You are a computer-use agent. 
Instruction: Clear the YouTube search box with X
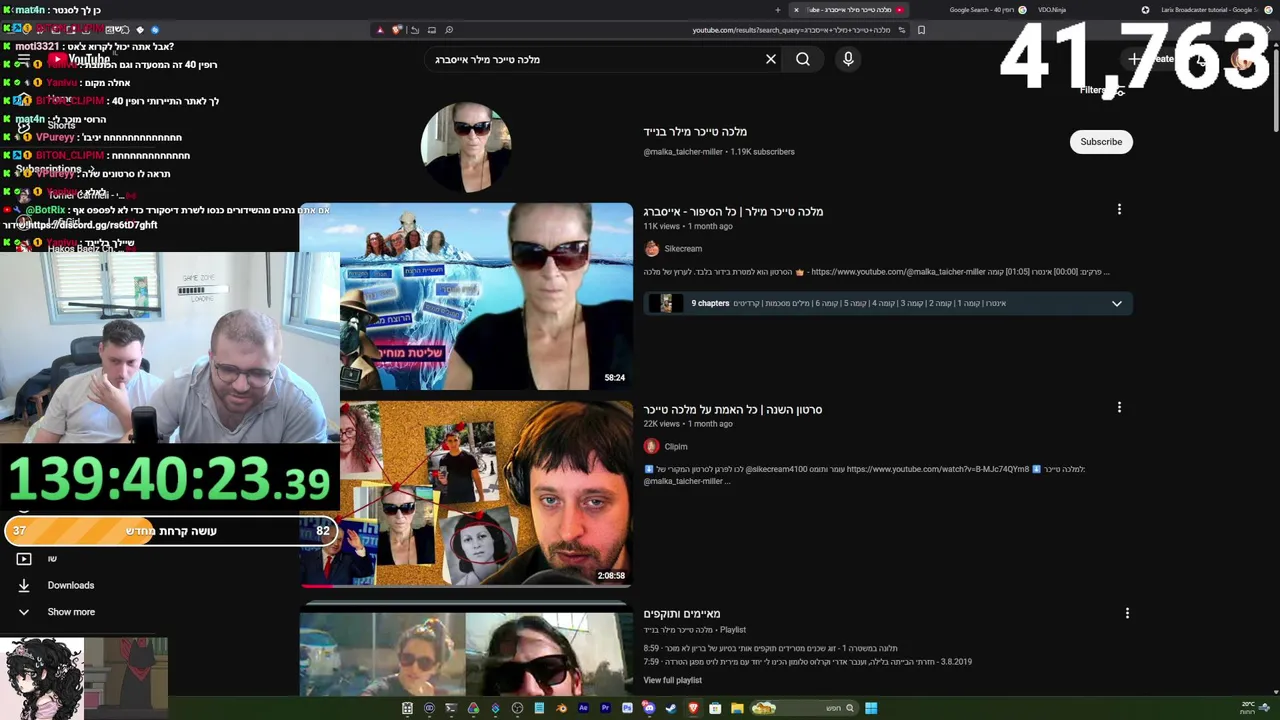point(771,59)
